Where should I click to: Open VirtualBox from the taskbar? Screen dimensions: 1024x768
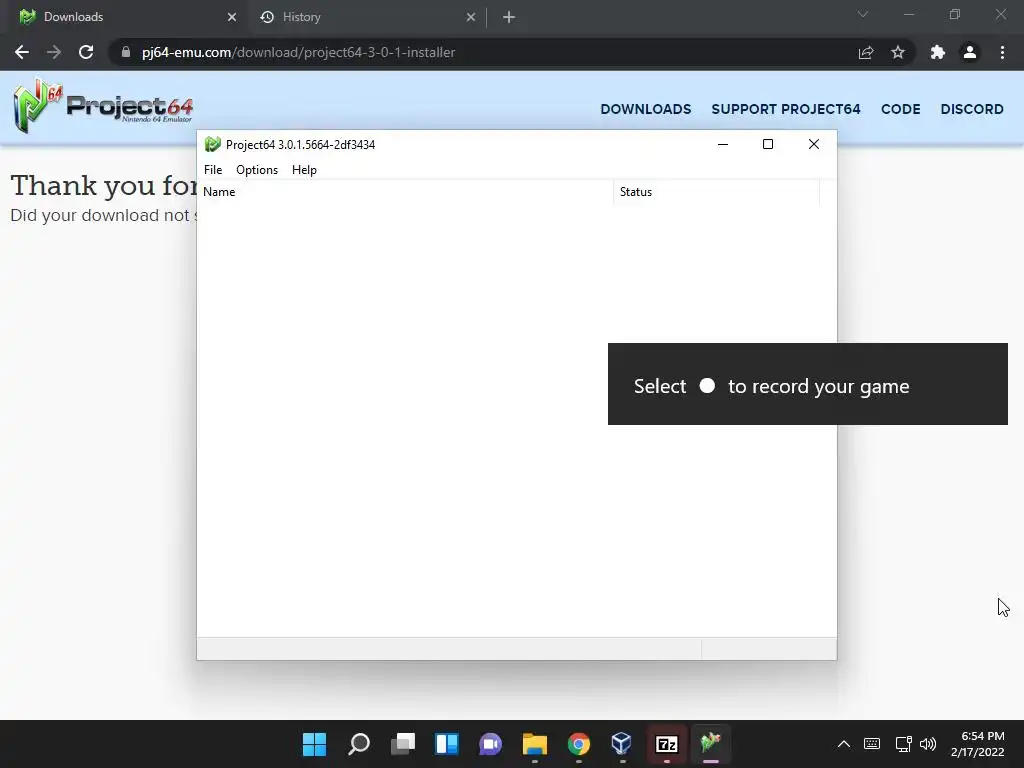click(x=622, y=744)
